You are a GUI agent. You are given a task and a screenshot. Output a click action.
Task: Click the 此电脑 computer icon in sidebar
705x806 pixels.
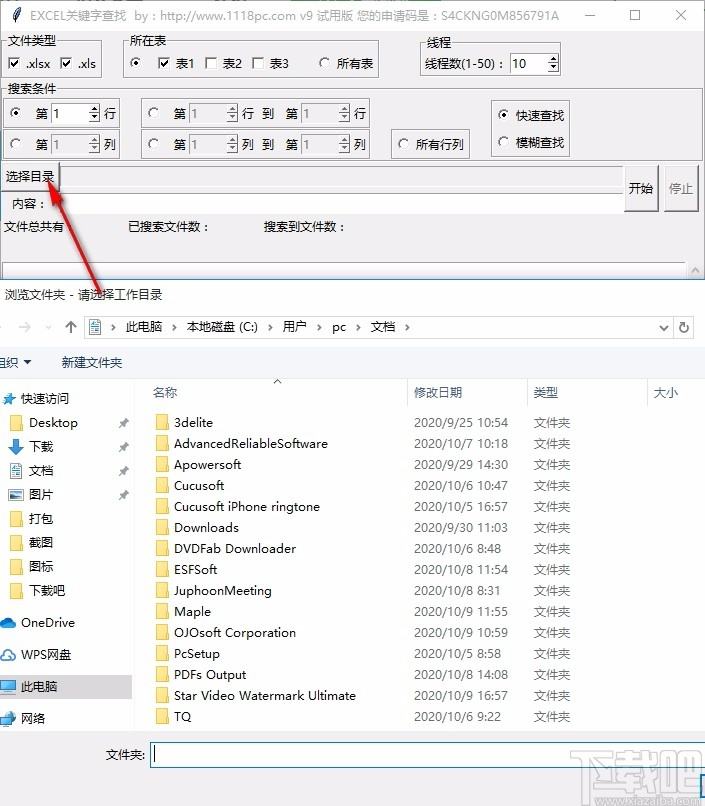[x=8, y=687]
